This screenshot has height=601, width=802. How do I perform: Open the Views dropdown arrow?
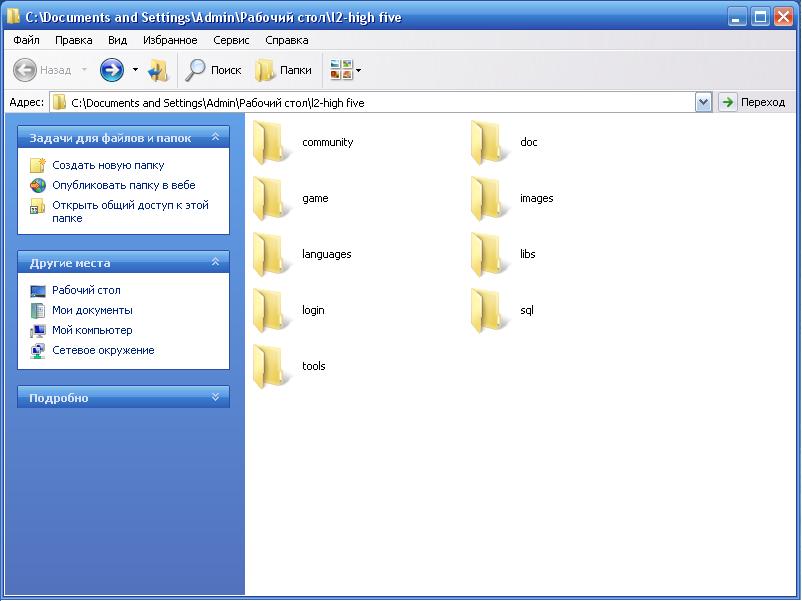click(359, 70)
